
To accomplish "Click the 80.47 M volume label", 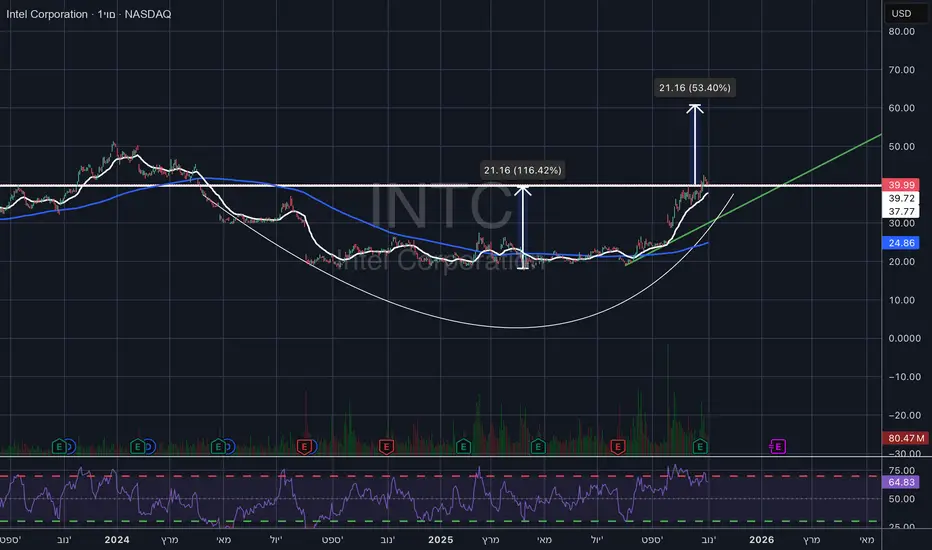I will click(906, 438).
